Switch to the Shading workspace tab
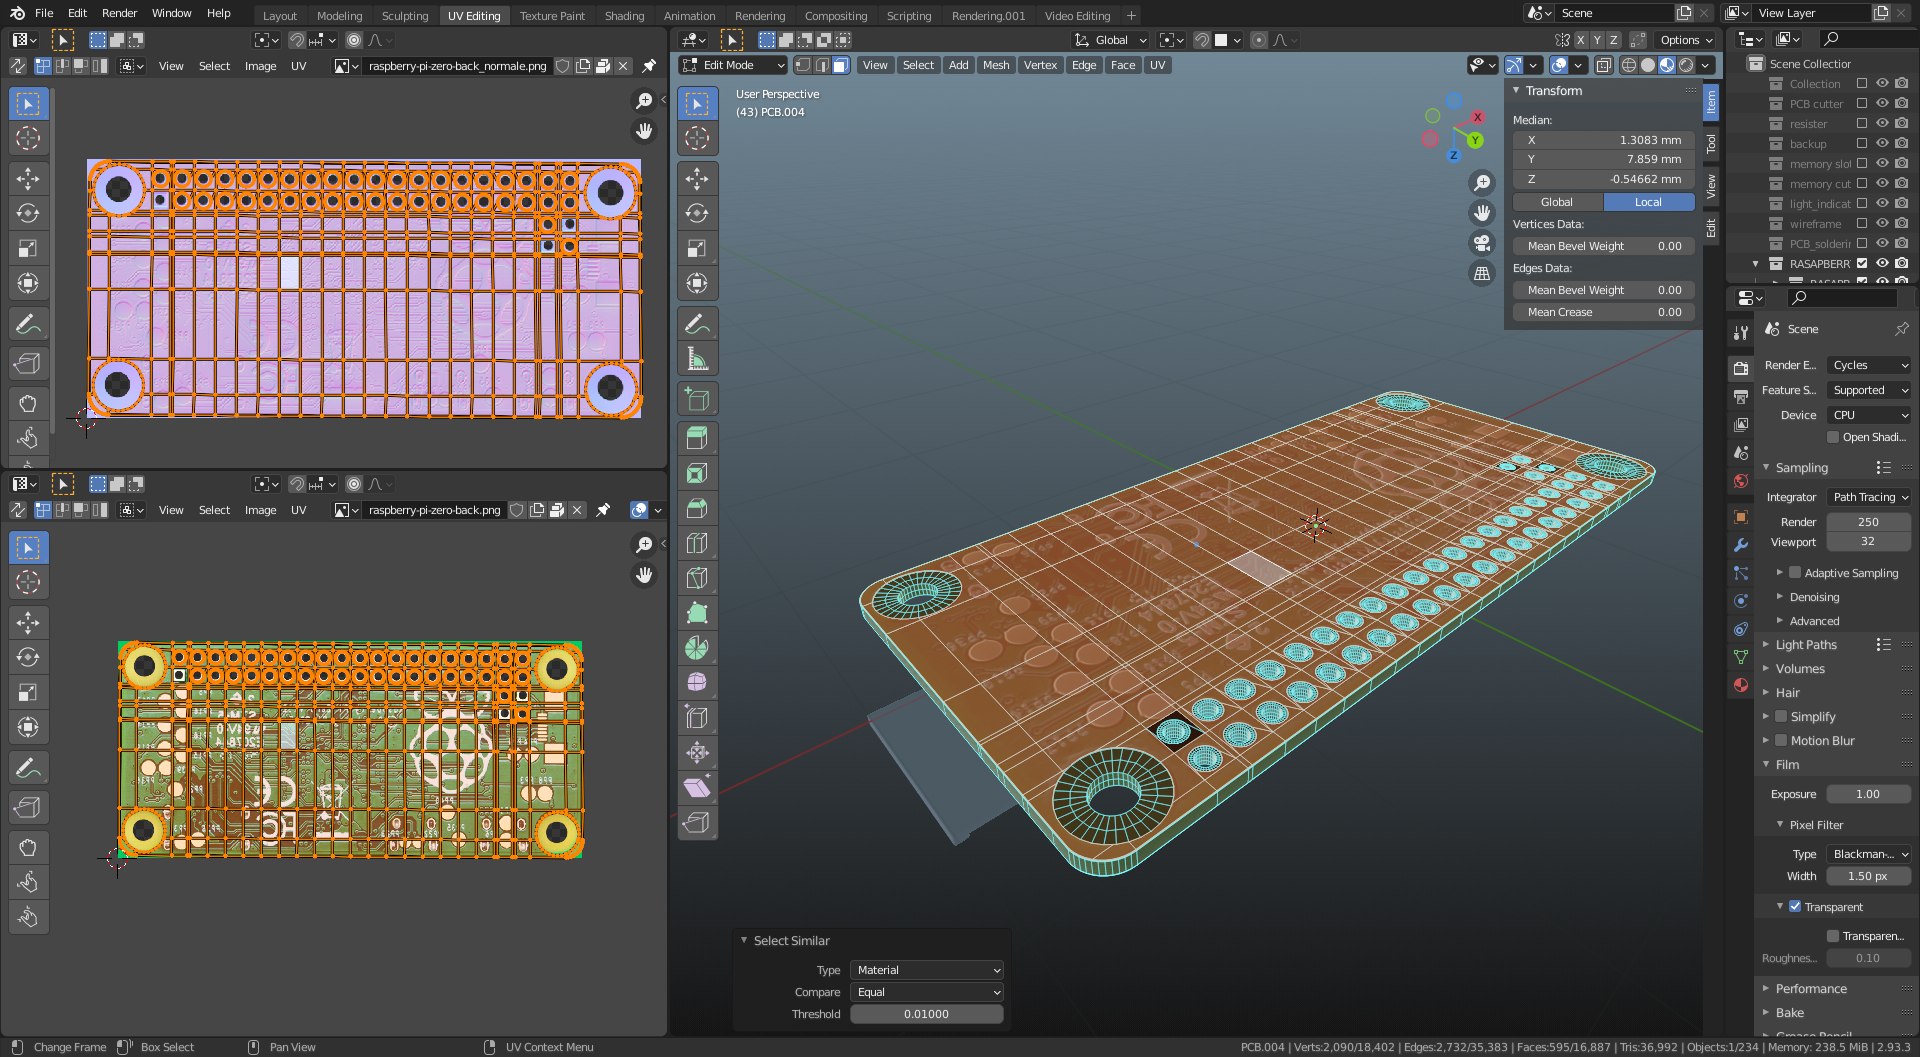The width and height of the screenshot is (1920, 1057). click(624, 15)
